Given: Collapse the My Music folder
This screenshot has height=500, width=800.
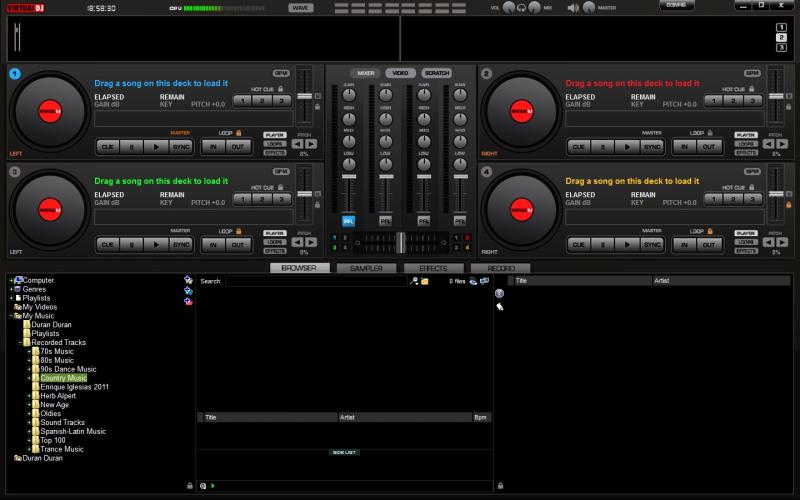Looking at the screenshot, I should click(x=11, y=316).
